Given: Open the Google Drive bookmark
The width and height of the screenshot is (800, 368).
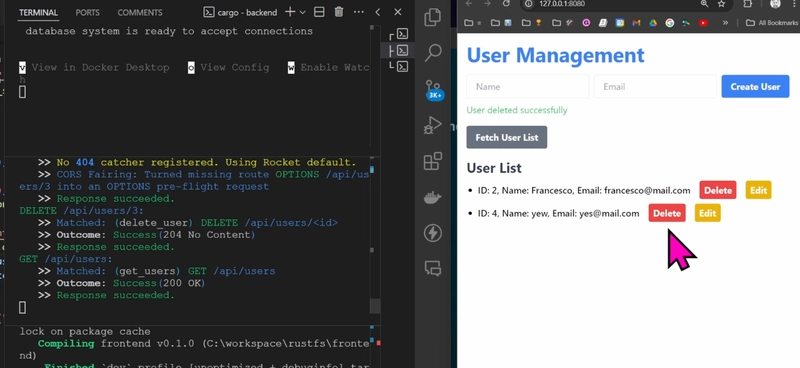Looking at the screenshot, I should click(653, 23).
